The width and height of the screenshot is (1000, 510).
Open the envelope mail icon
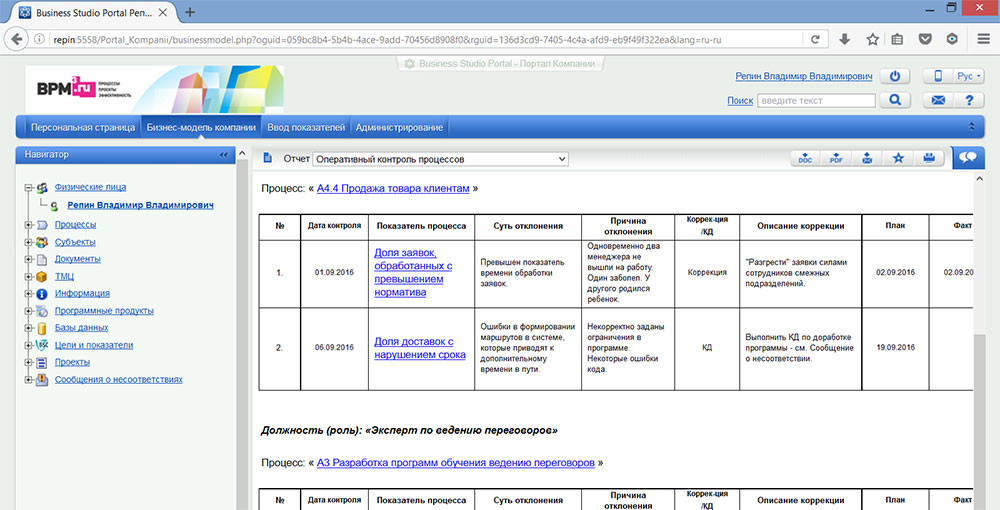[939, 100]
